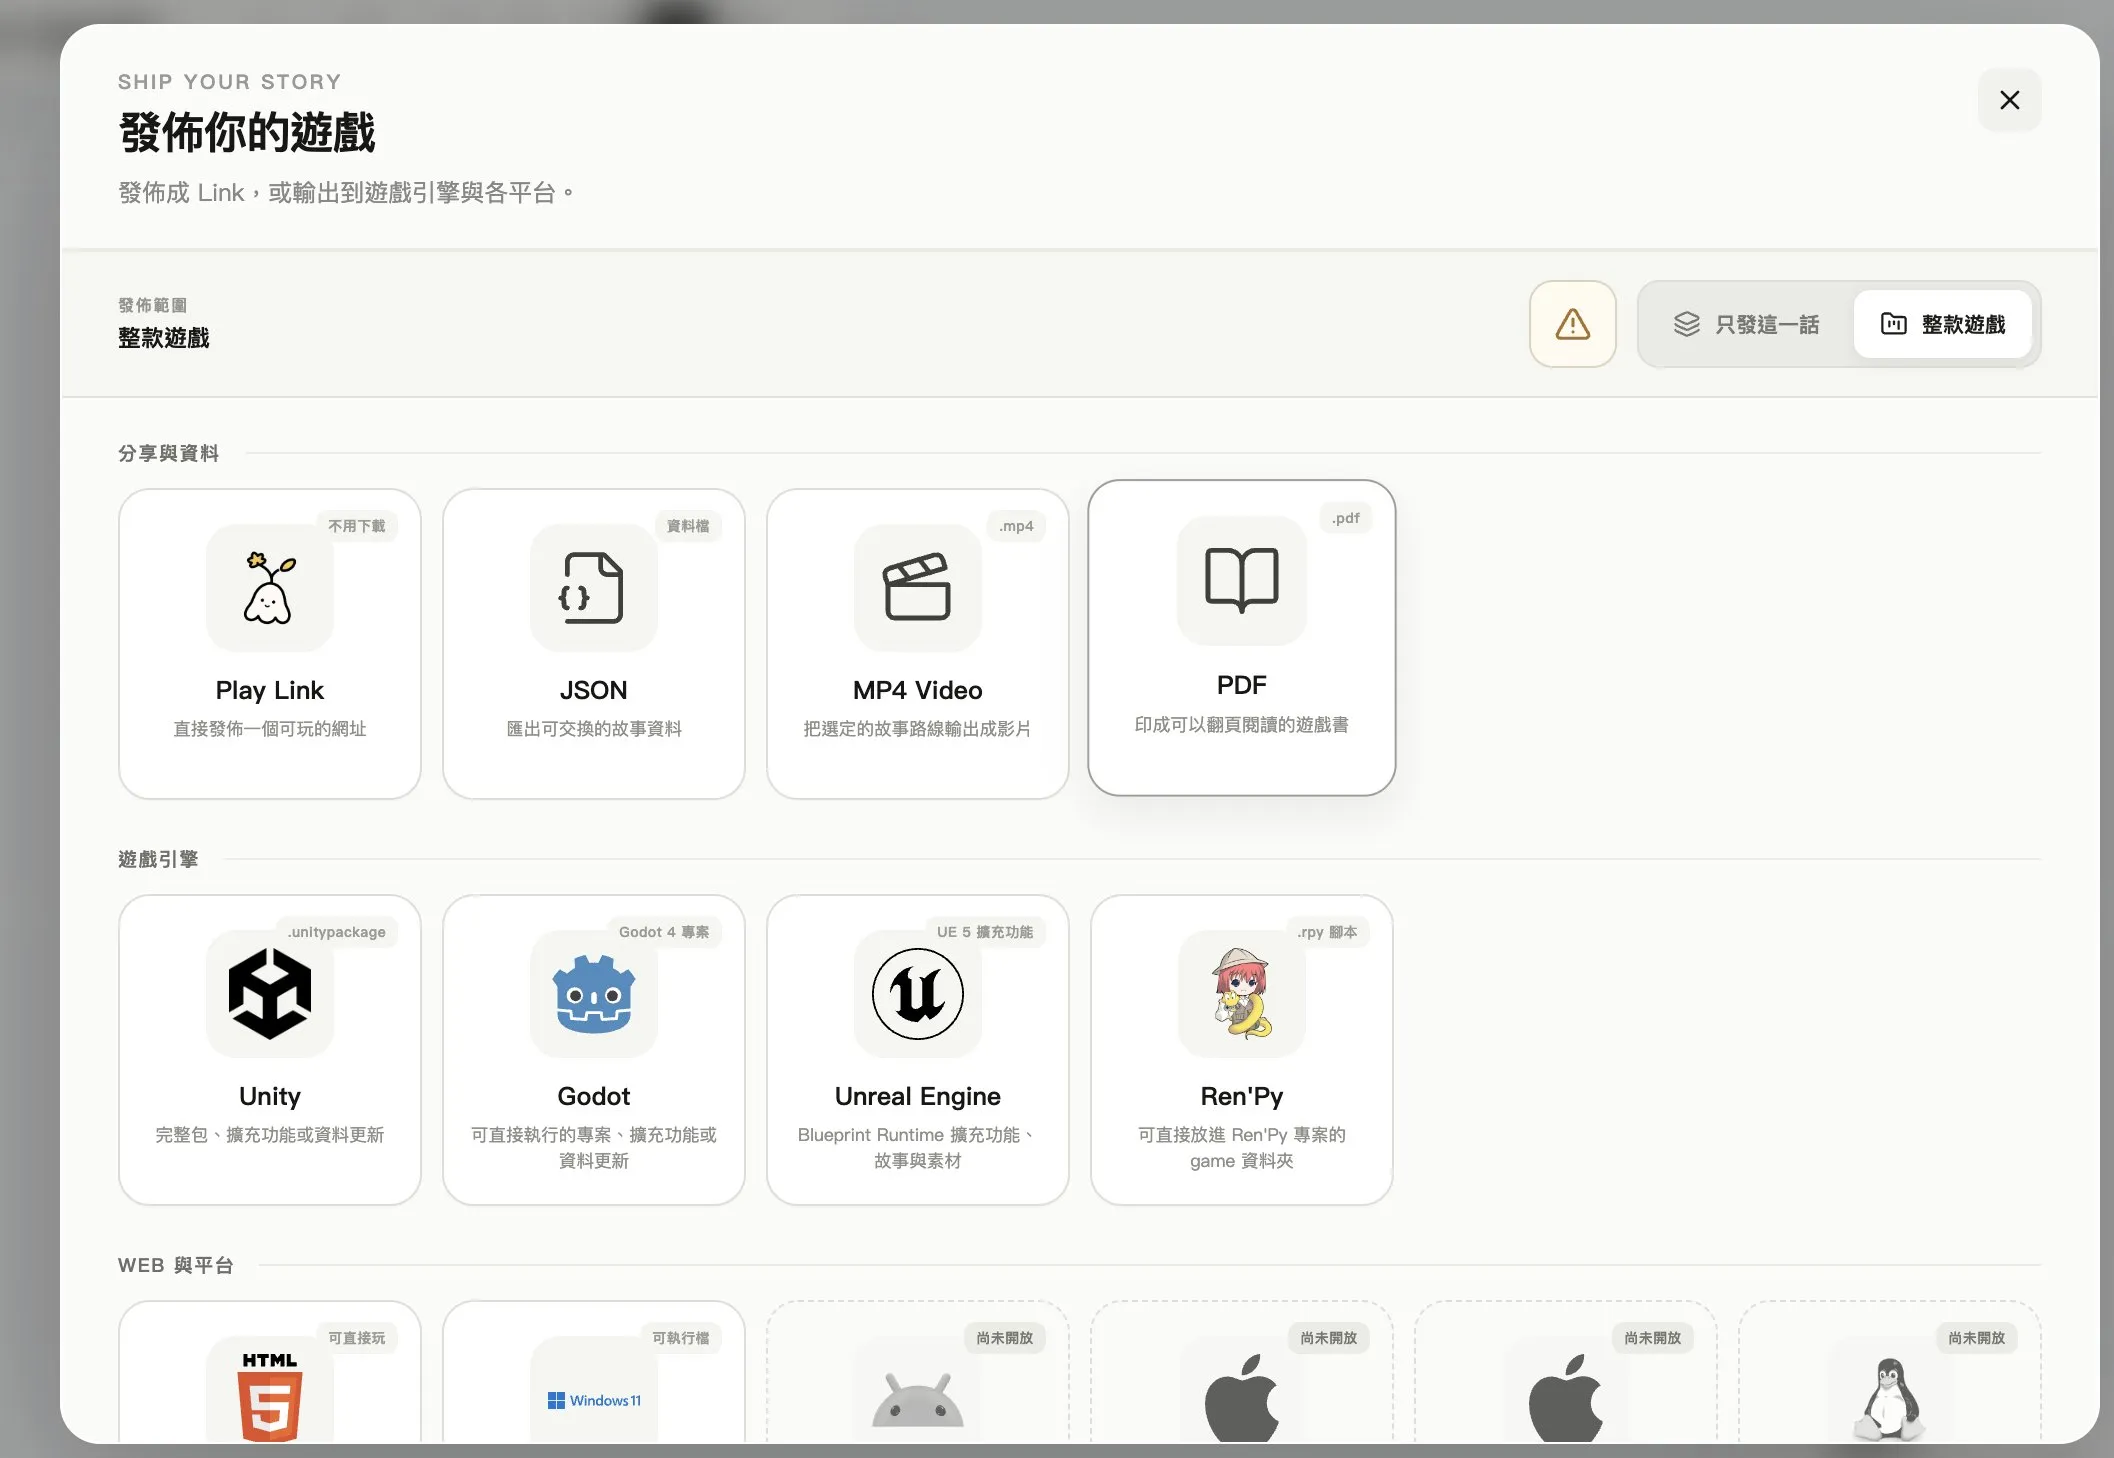Open the Ren'Py card title text
This screenshot has height=1458, width=2114.
click(1241, 1096)
